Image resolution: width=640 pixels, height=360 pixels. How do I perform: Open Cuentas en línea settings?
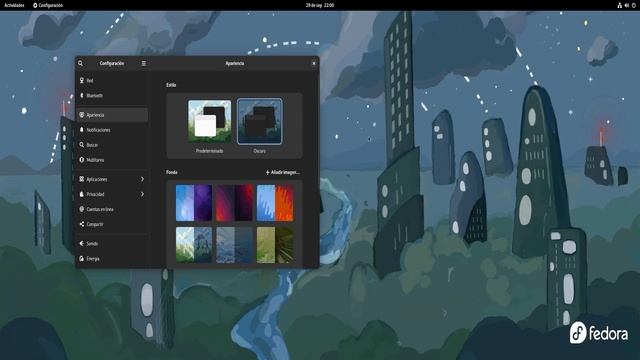[112, 209]
